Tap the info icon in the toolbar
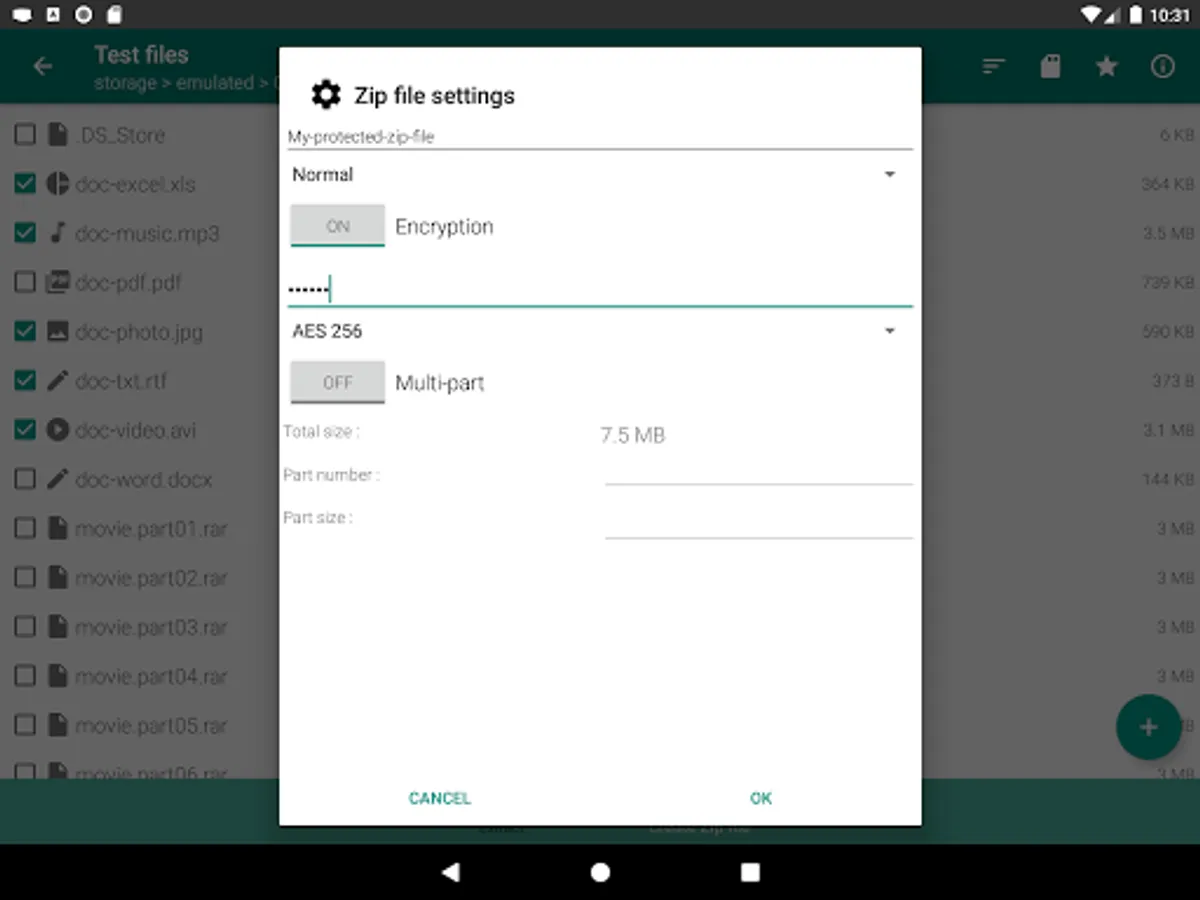 point(1162,67)
